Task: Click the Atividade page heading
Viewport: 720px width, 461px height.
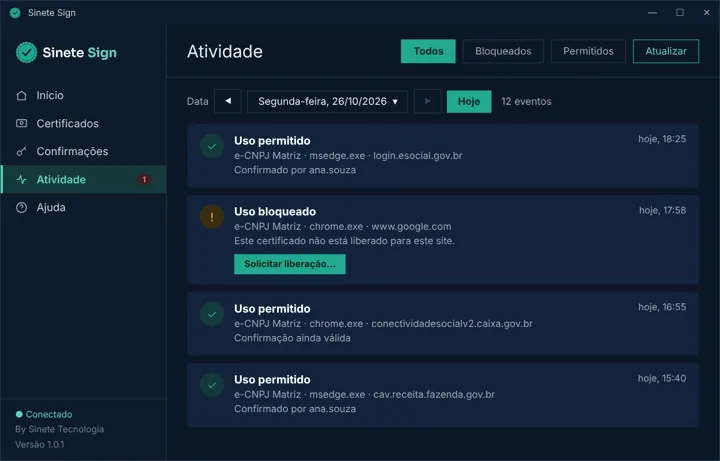Action: (x=225, y=51)
